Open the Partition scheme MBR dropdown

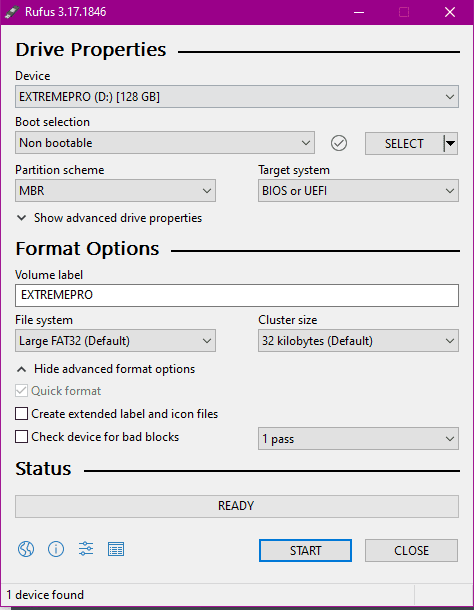point(115,191)
